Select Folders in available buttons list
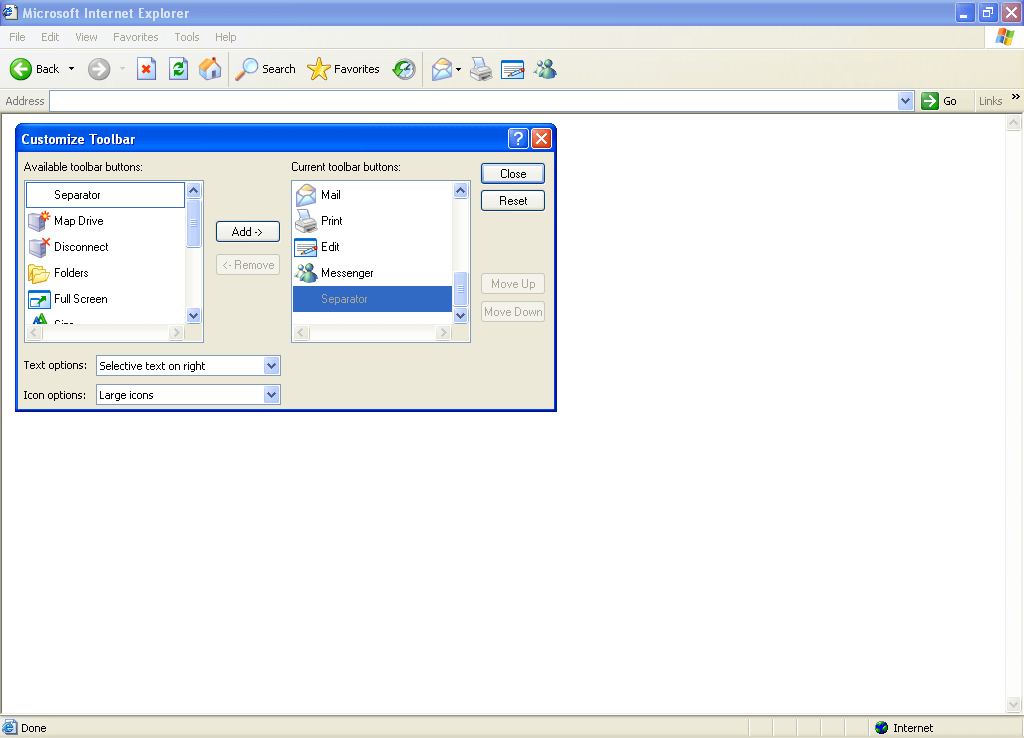Image resolution: width=1024 pixels, height=738 pixels. click(x=105, y=273)
